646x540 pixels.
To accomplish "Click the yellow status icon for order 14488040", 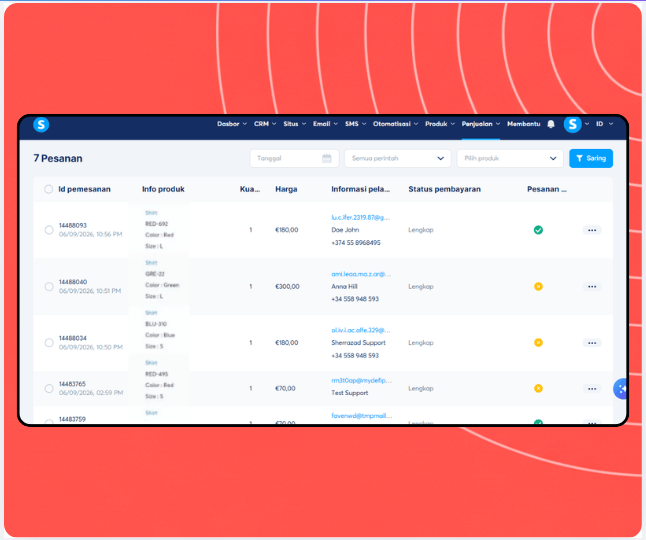I will coord(538,286).
